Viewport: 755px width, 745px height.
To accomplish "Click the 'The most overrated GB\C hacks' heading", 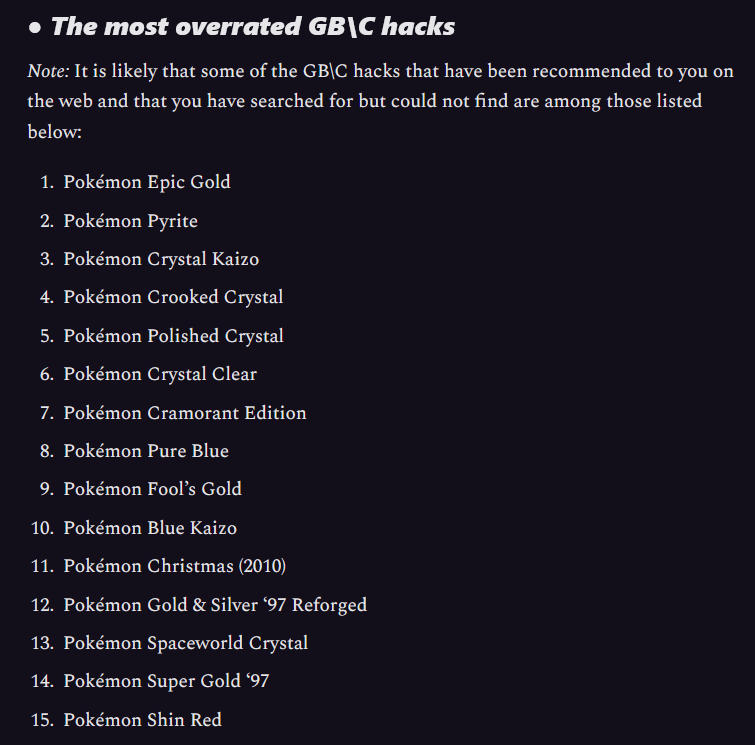I will click(x=252, y=27).
